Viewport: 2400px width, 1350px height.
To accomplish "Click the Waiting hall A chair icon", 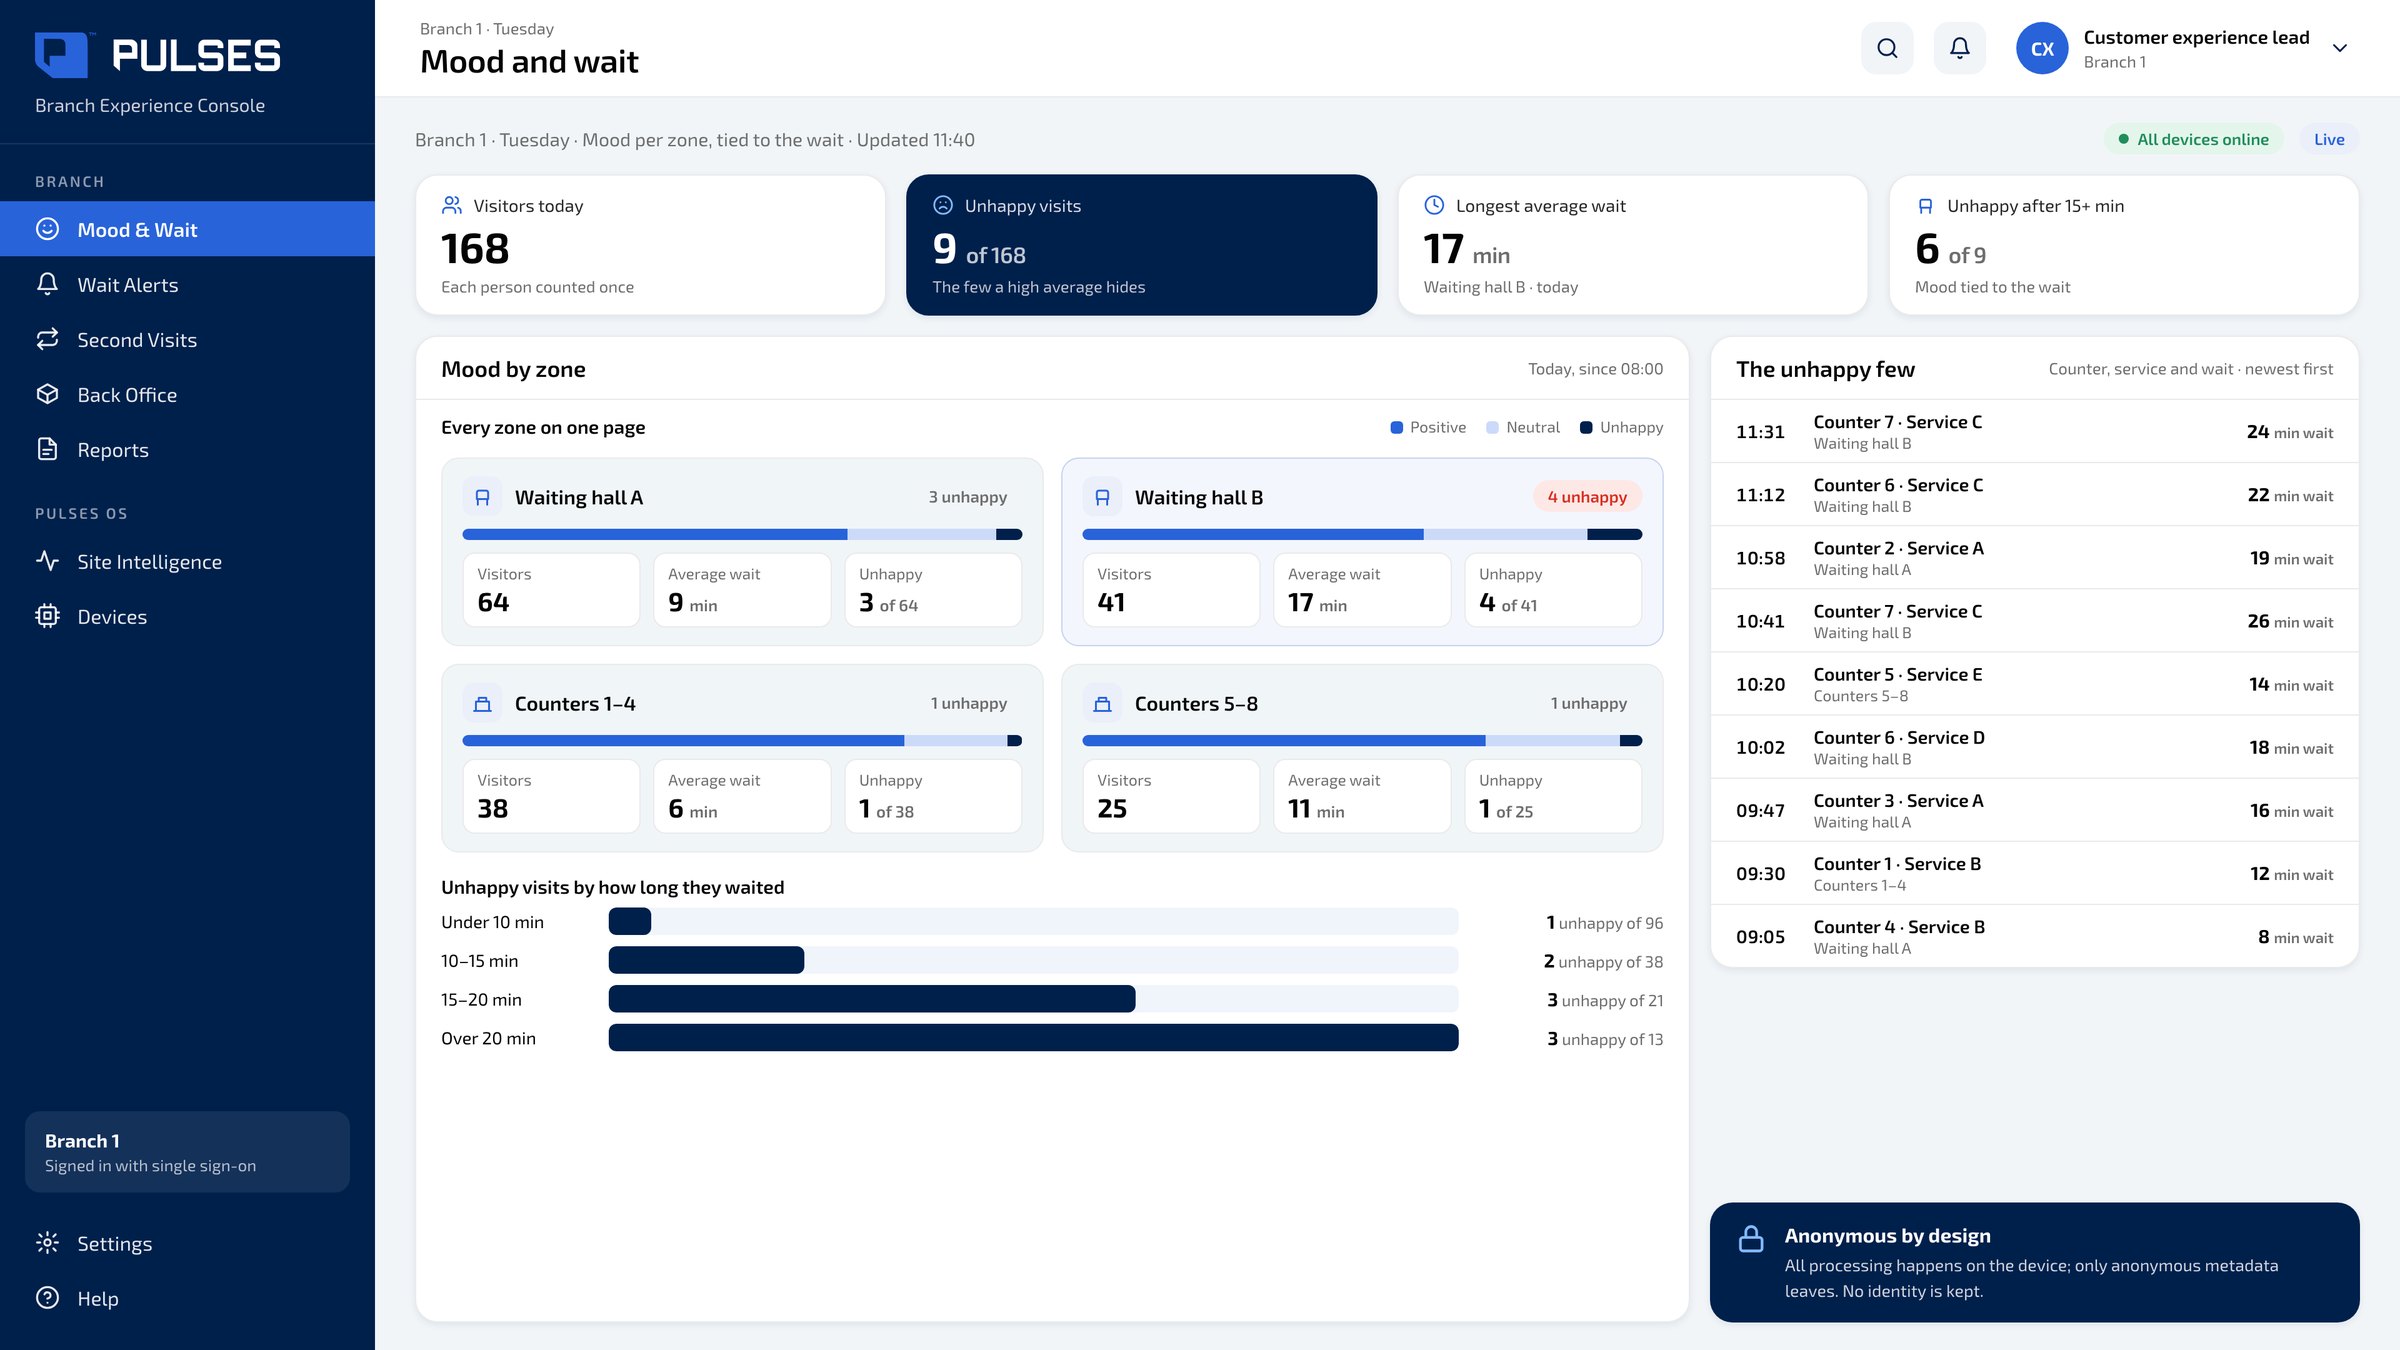I will pos(482,497).
